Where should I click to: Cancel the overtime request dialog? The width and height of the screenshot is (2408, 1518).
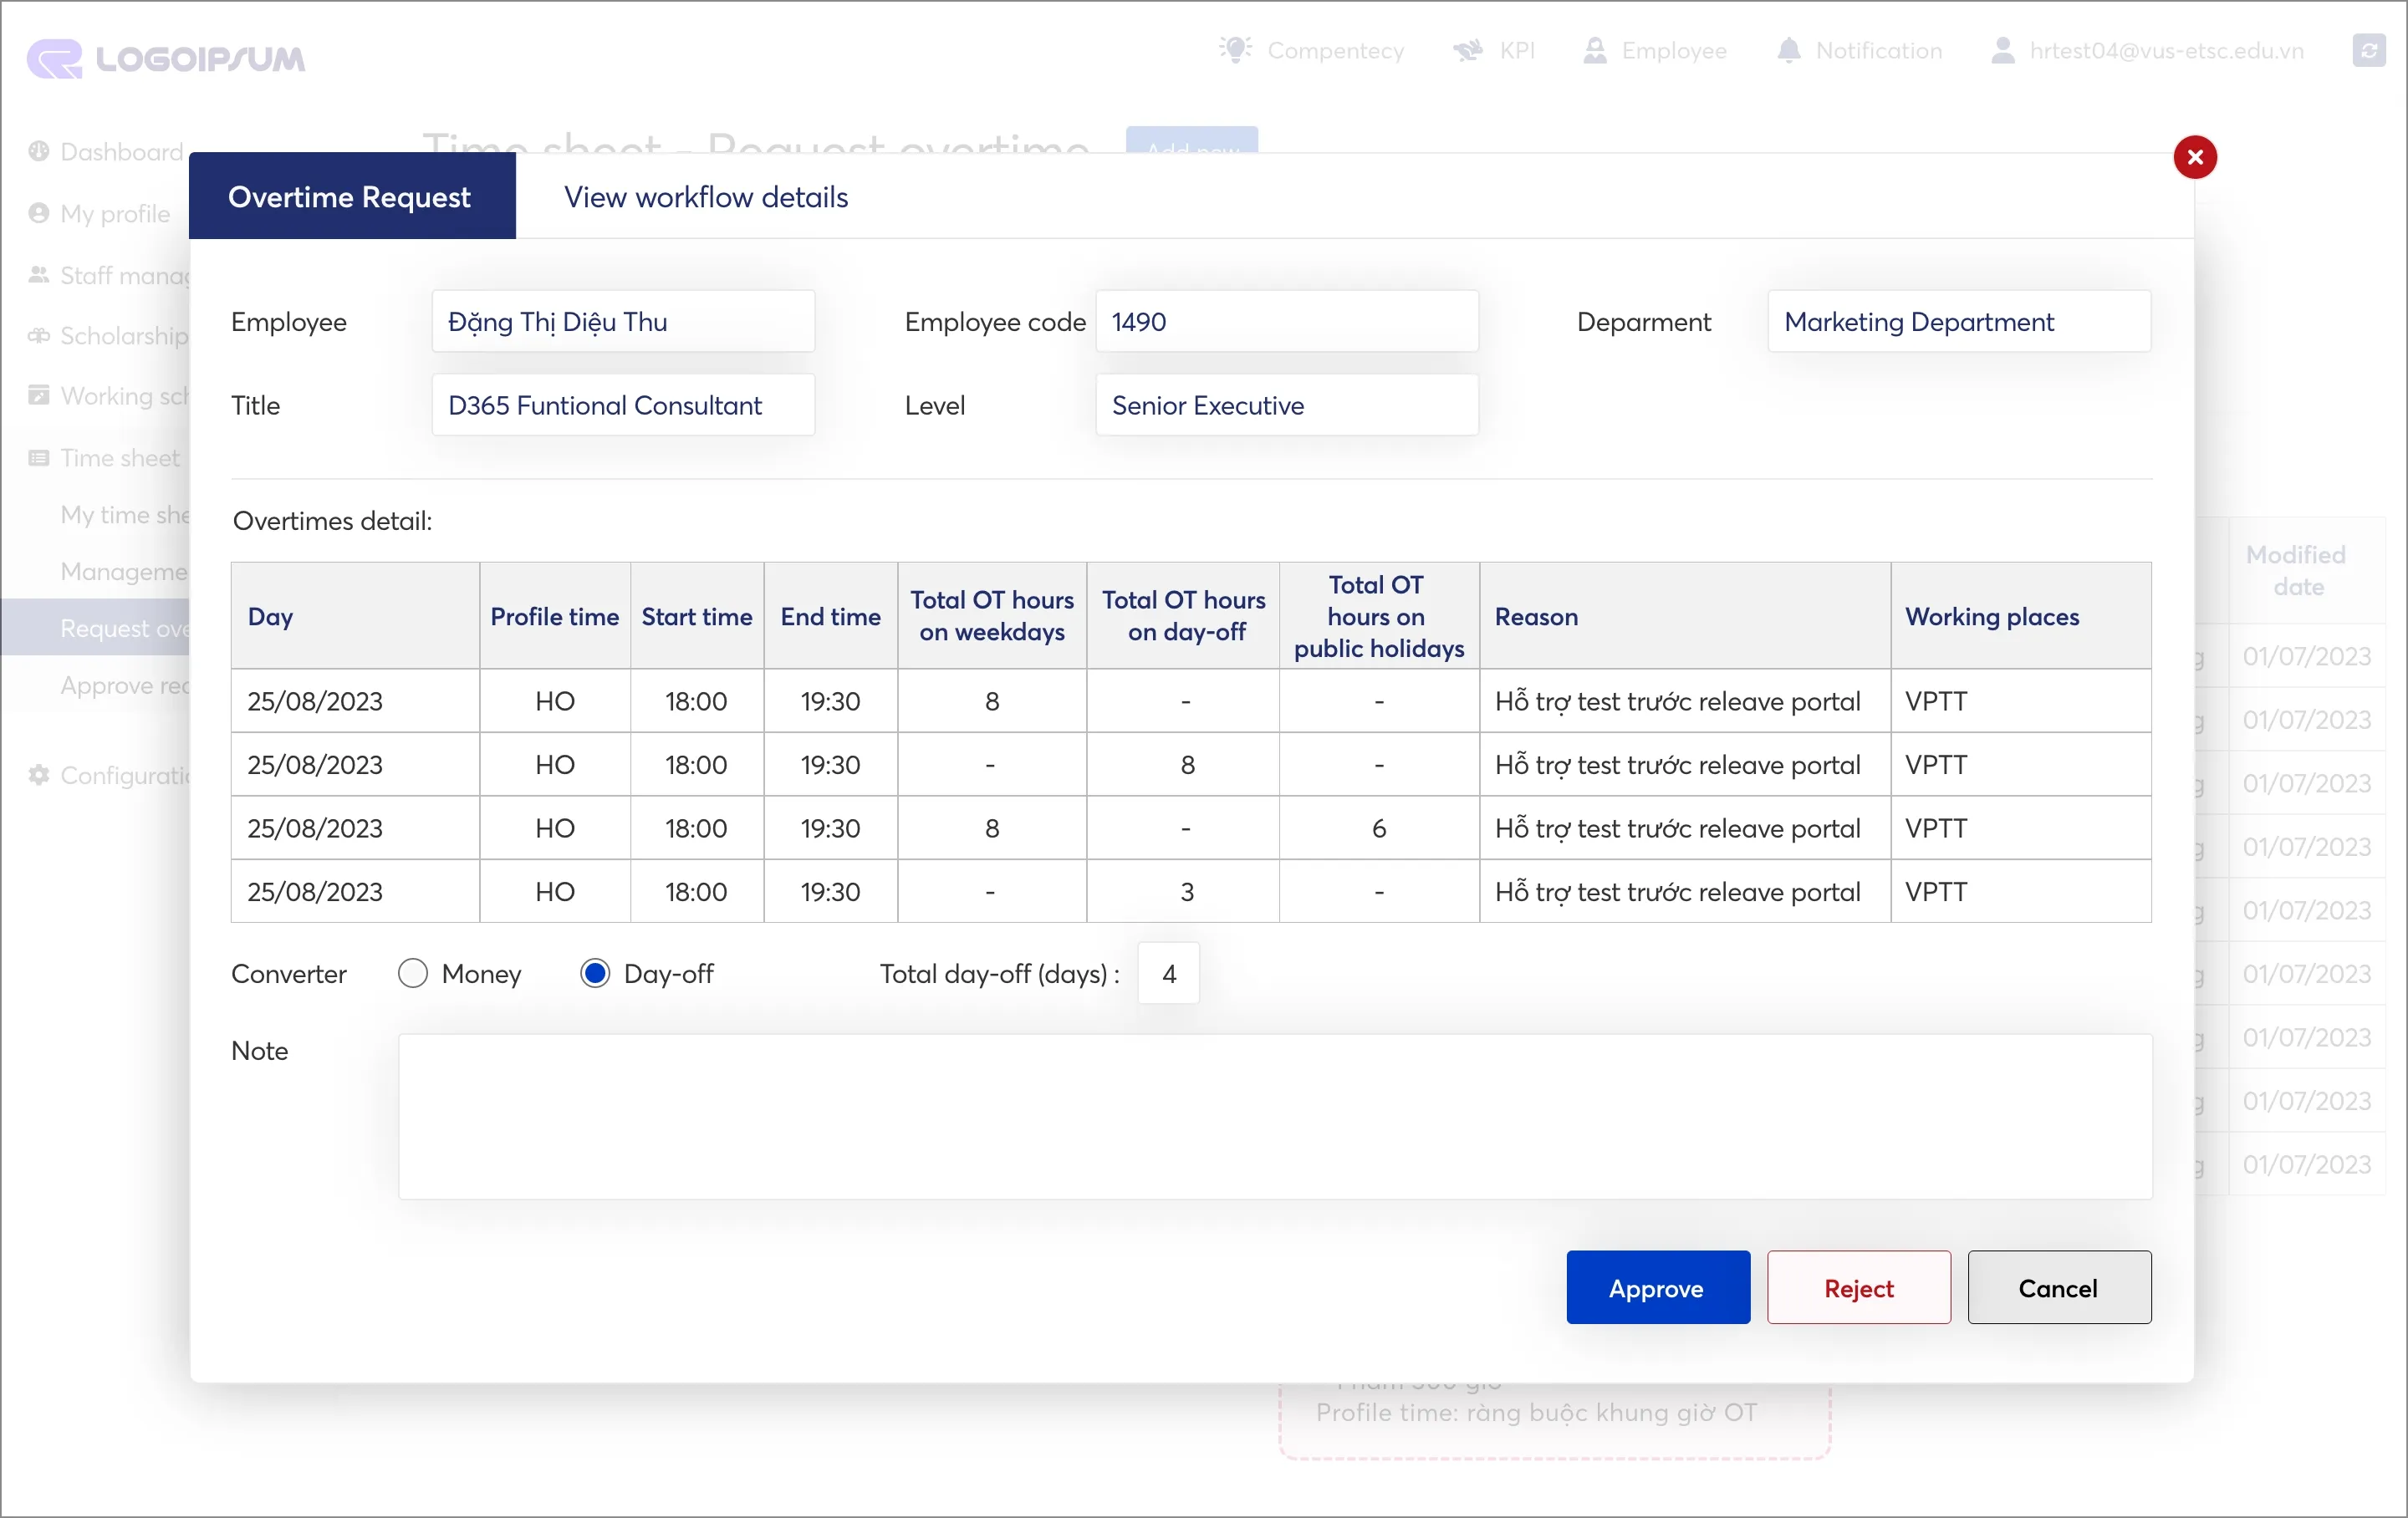pyautogui.click(x=2058, y=1287)
